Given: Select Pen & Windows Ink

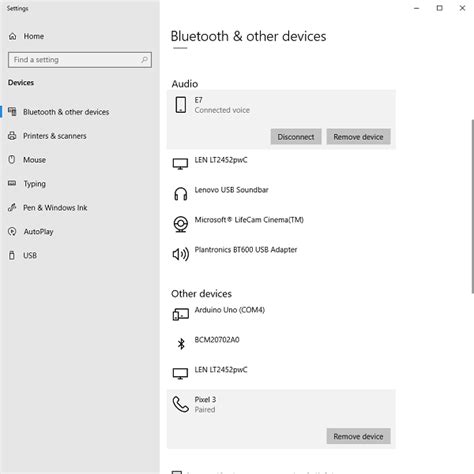Looking at the screenshot, I should (x=55, y=208).
